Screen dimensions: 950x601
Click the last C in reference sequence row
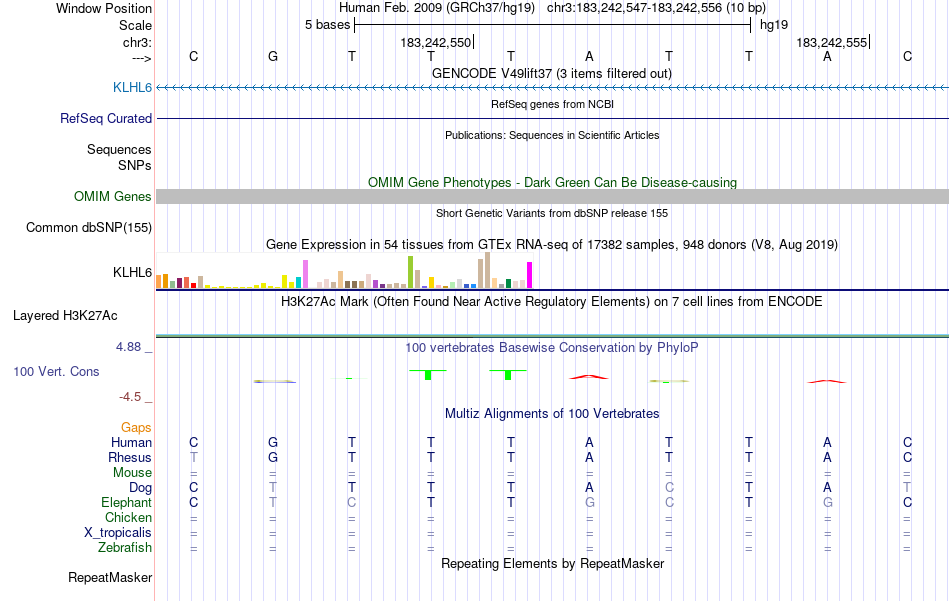click(x=907, y=56)
